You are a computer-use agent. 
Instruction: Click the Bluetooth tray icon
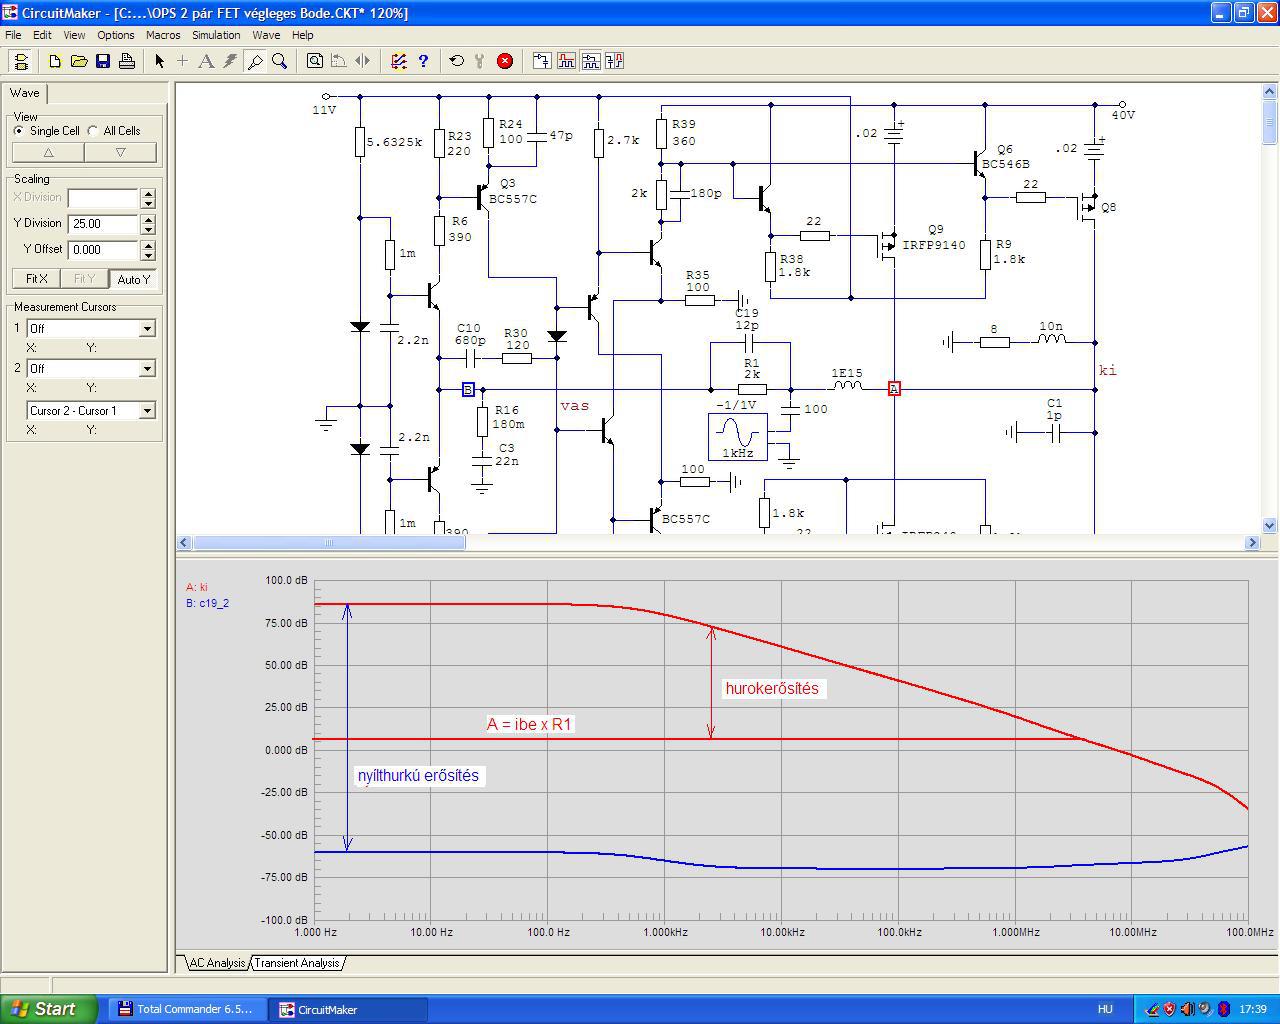[x=1223, y=1009]
